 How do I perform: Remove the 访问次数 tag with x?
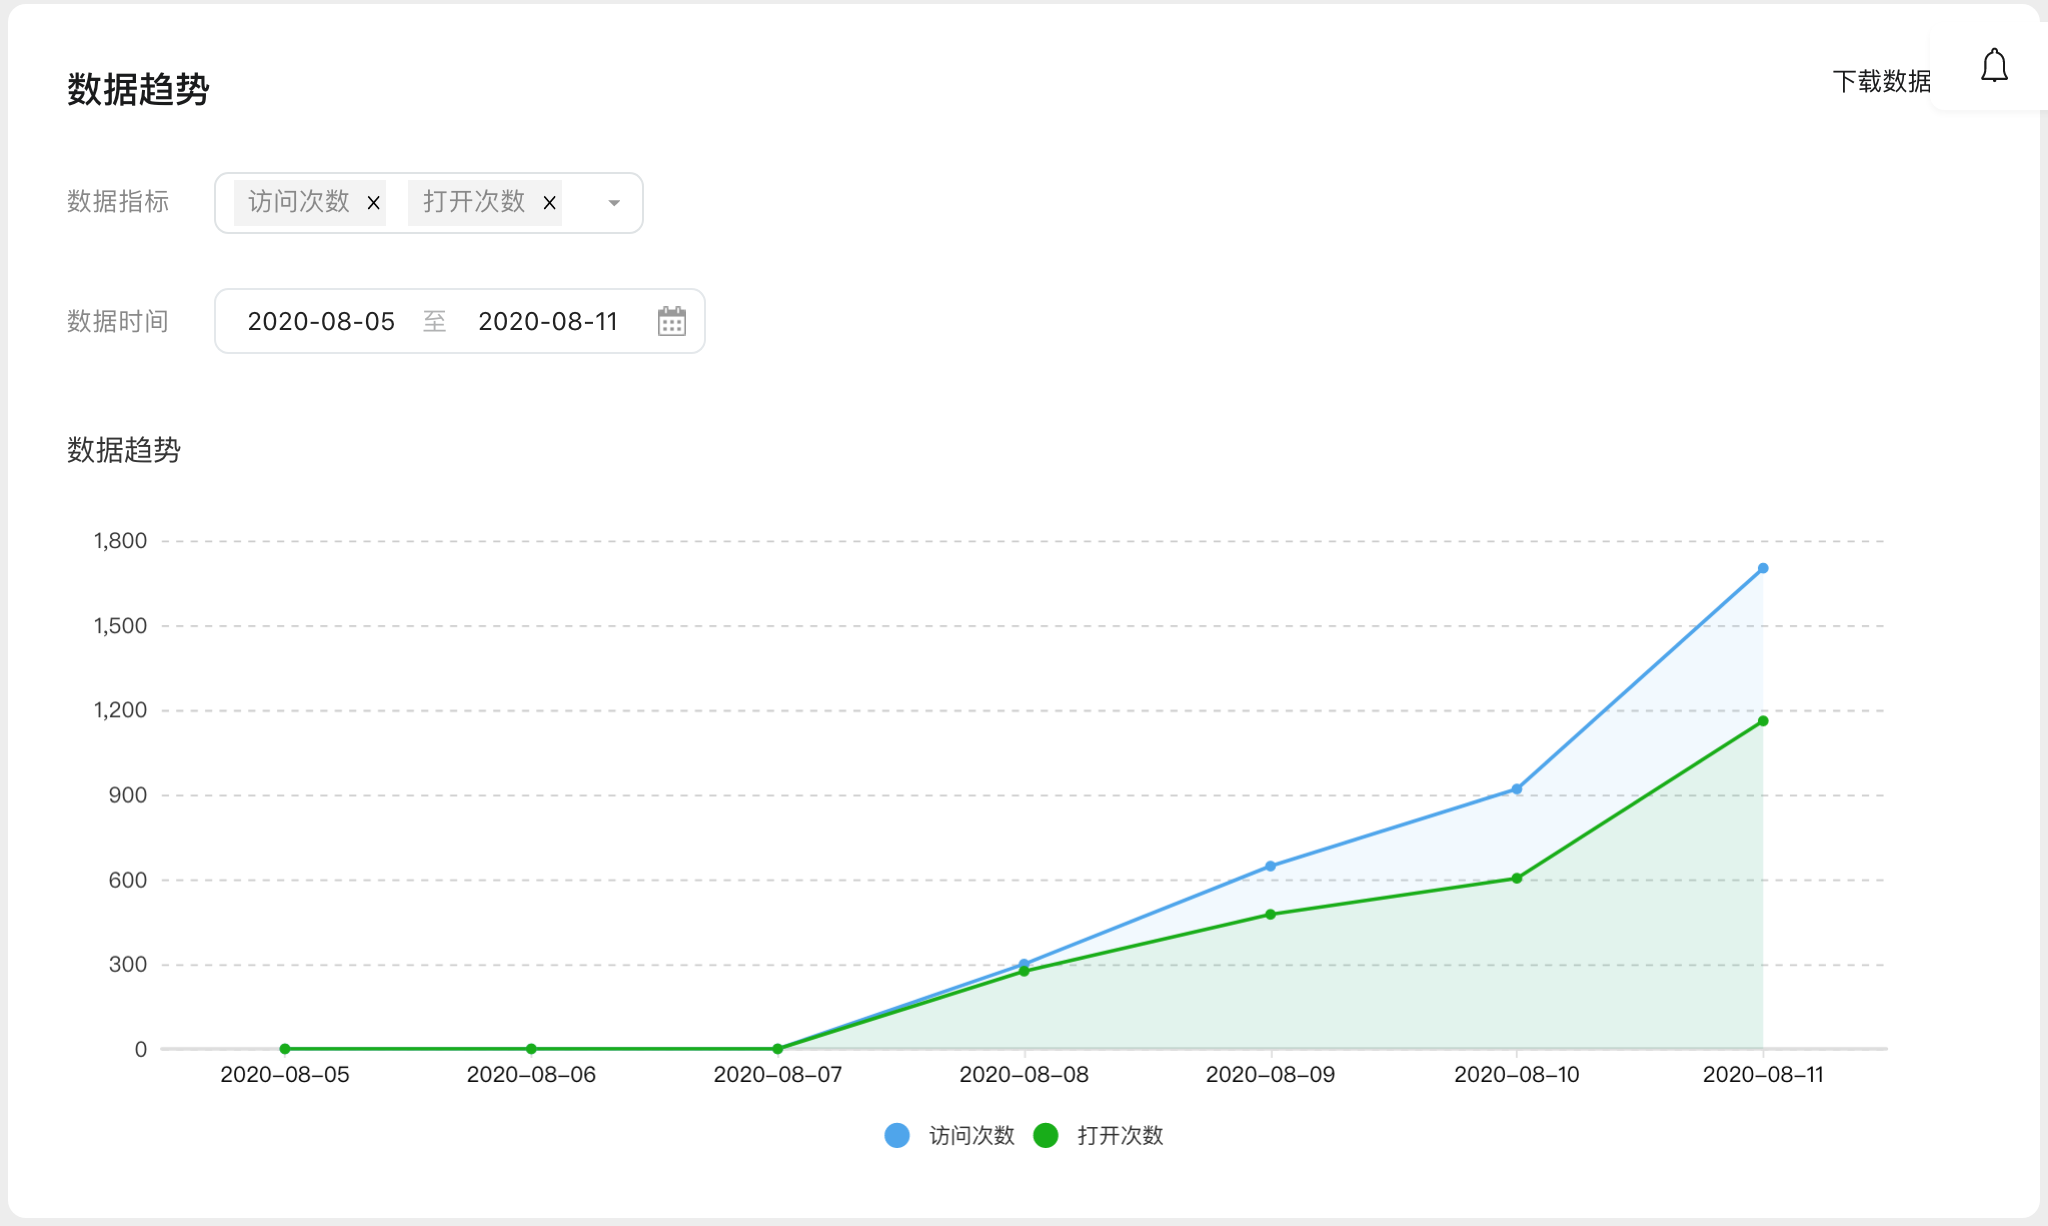pyautogui.click(x=373, y=203)
